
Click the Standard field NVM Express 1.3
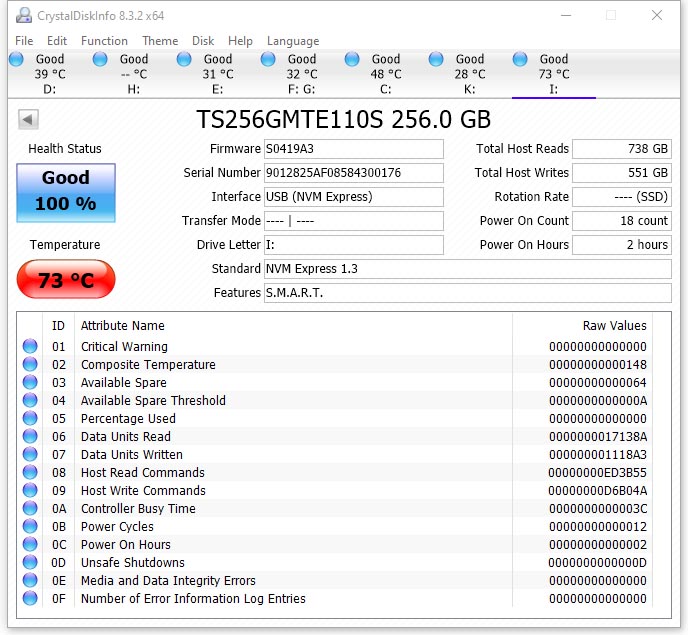(x=468, y=269)
